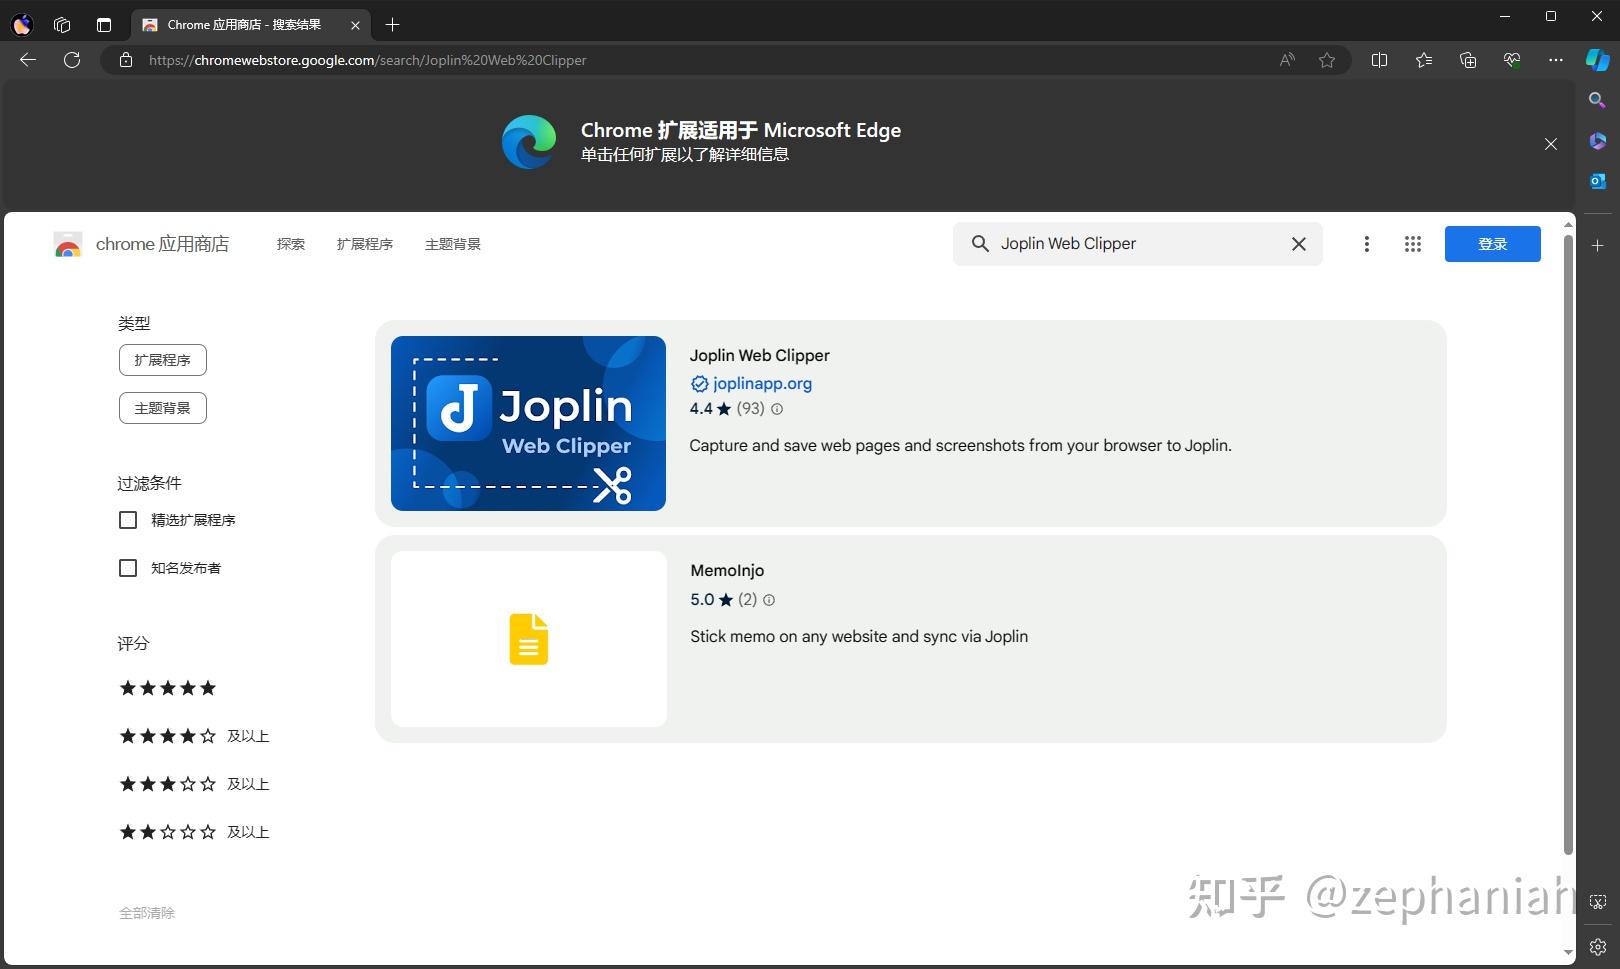Open the 探索 navigation item
Viewport: 1620px width, 969px height.
pos(290,243)
